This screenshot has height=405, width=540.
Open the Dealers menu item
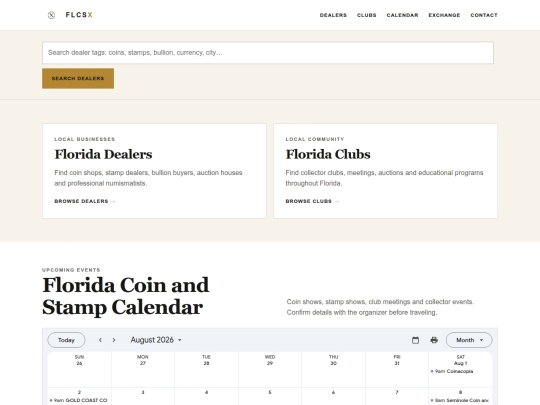[333, 15]
